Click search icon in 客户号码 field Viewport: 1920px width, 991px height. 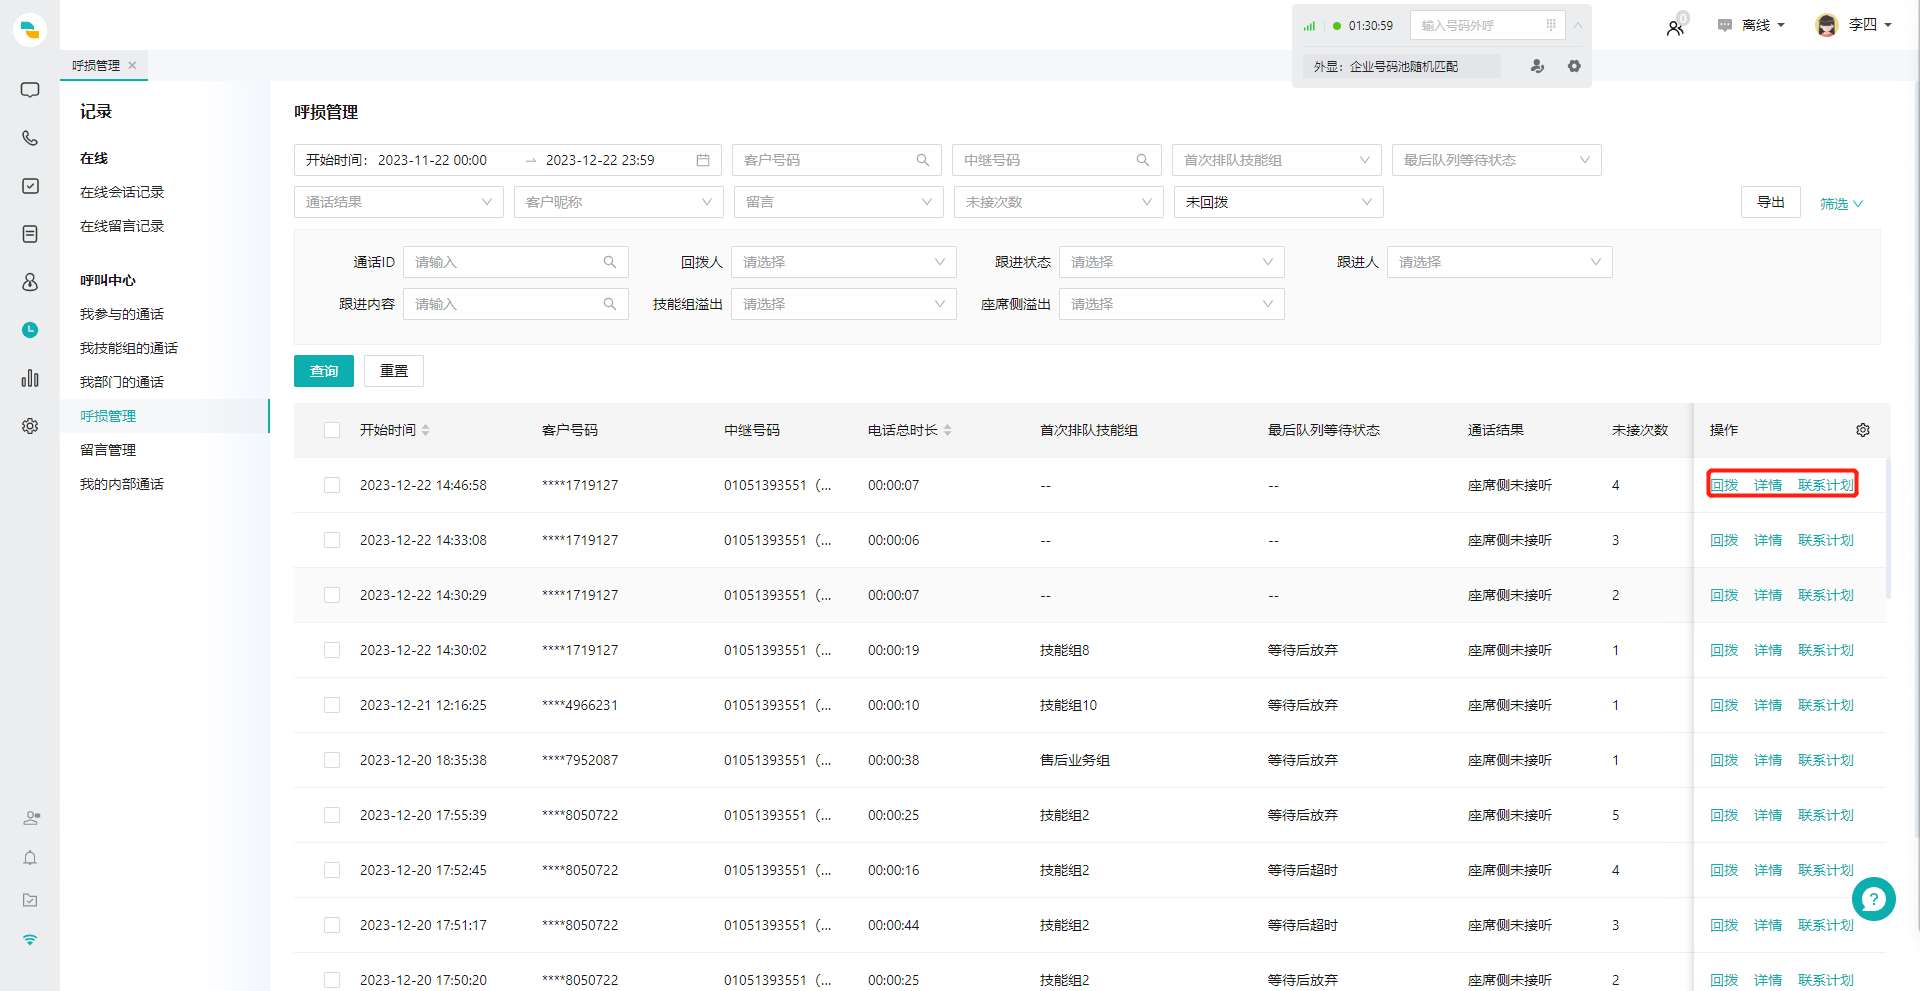923,160
